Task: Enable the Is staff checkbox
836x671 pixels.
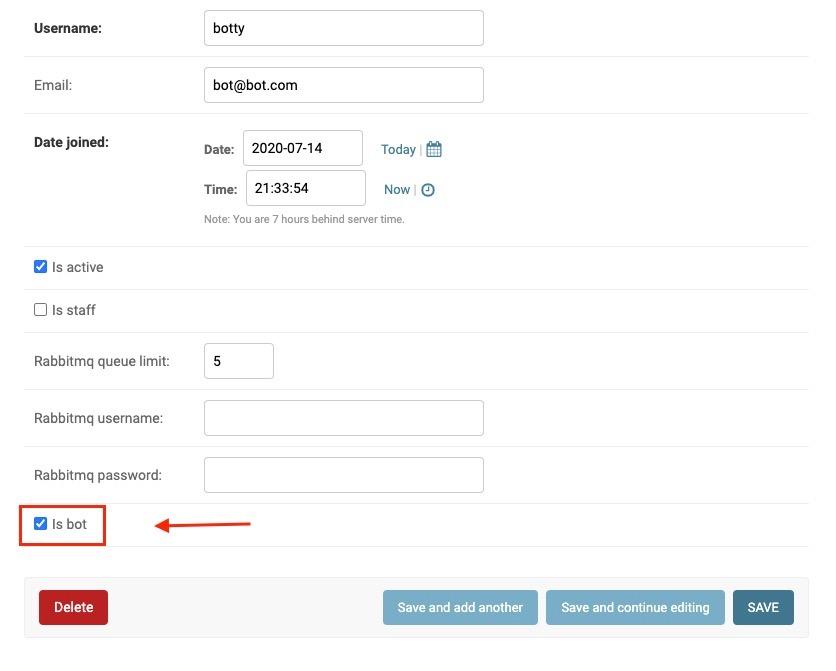Action: (40, 309)
